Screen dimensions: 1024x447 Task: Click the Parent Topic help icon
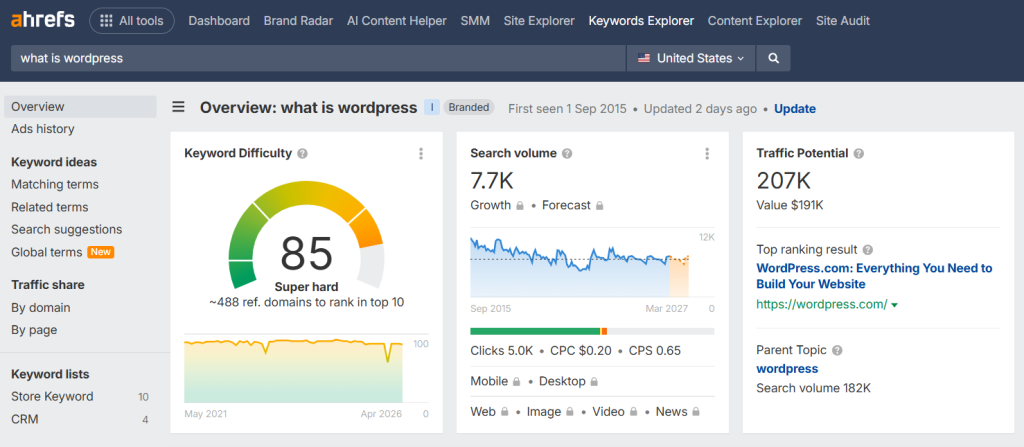[x=837, y=350]
